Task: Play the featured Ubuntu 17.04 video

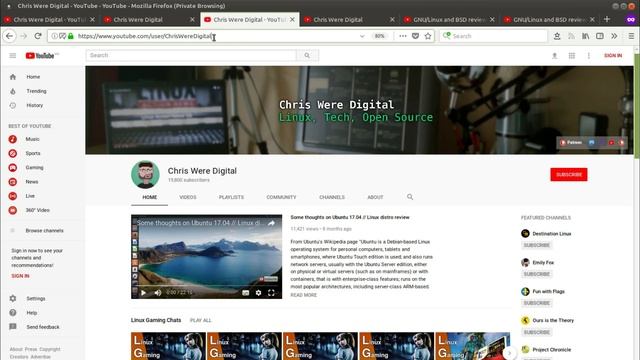Action: click(143, 293)
